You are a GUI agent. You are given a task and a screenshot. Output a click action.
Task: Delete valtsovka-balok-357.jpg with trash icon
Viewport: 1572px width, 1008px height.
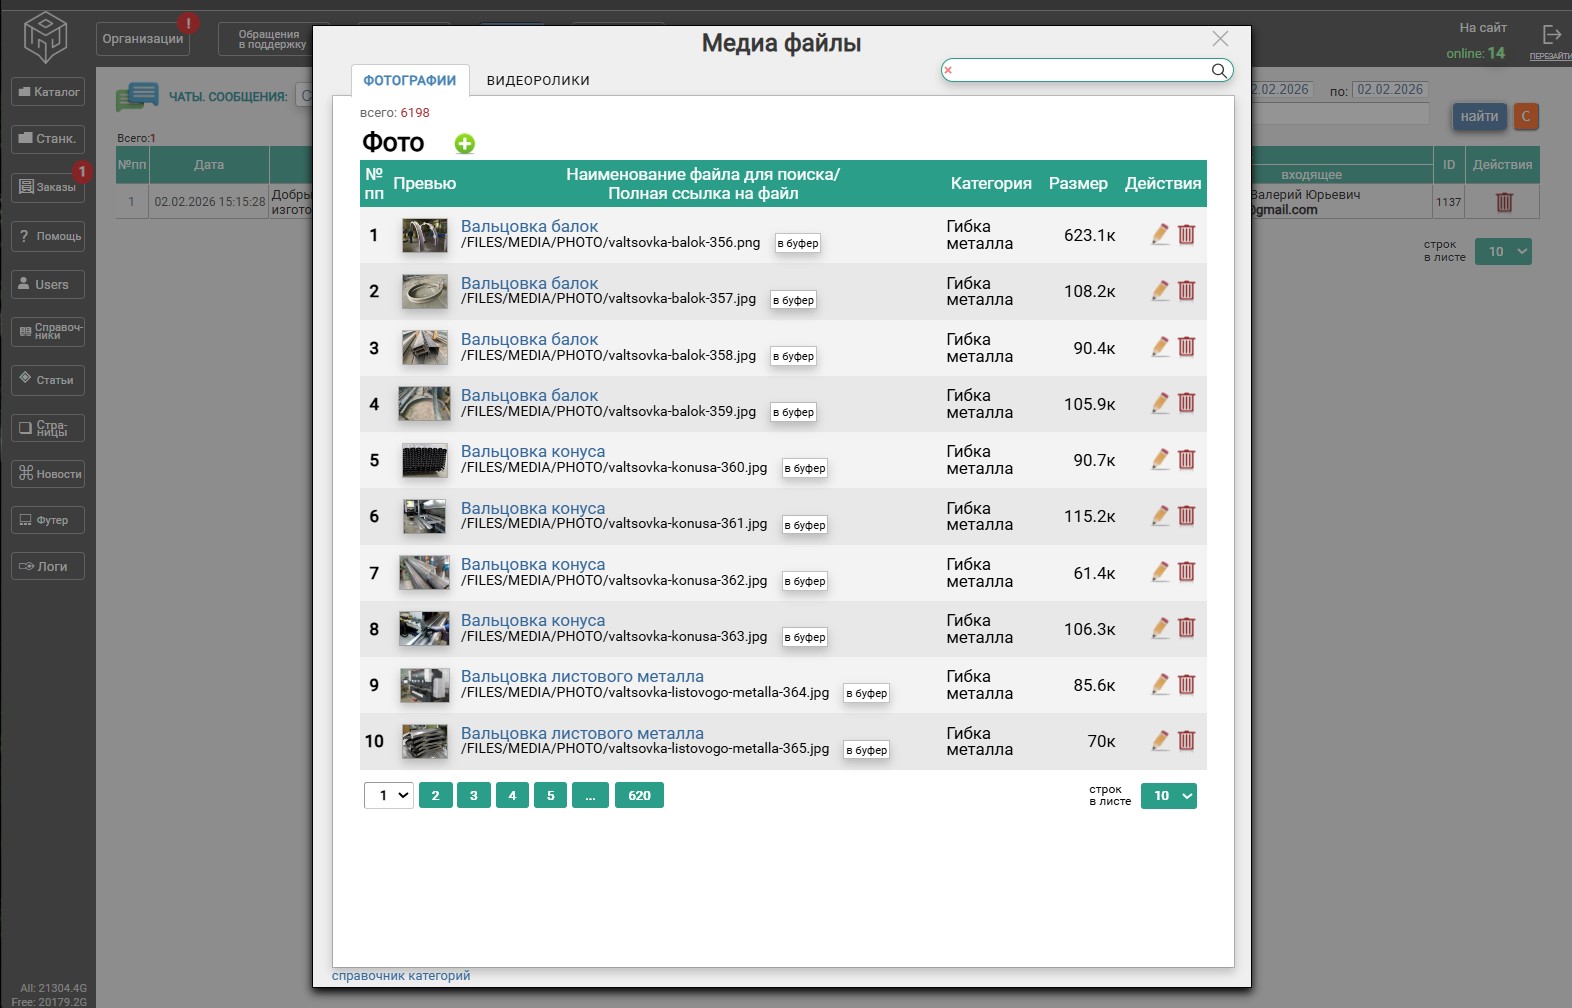click(x=1187, y=291)
